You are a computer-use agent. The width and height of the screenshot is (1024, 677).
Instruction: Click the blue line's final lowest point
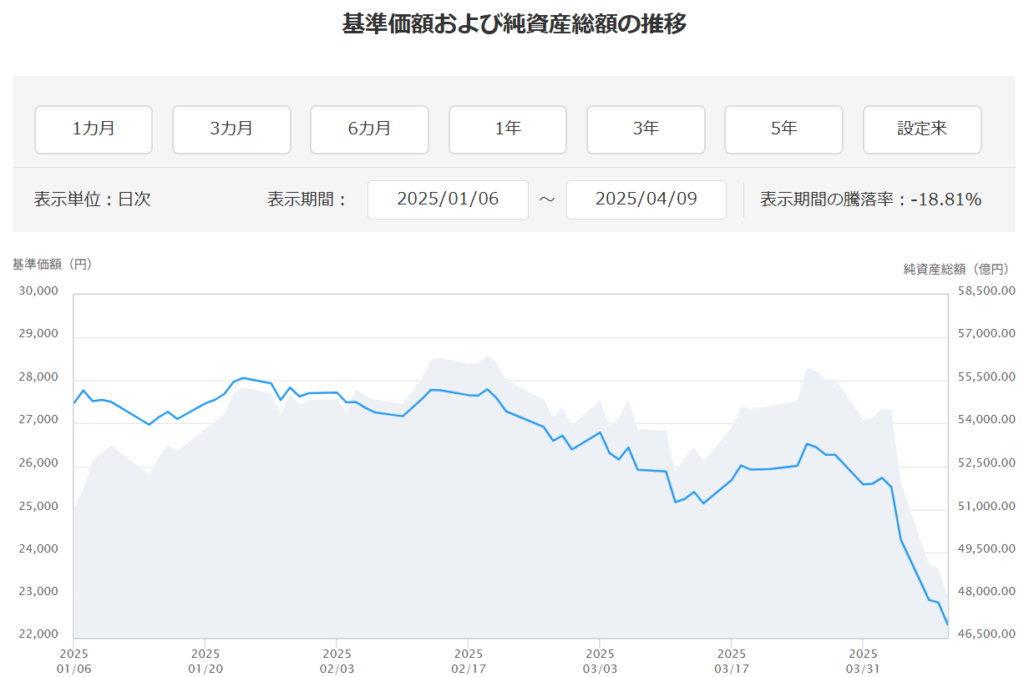pyautogui.click(x=947, y=625)
